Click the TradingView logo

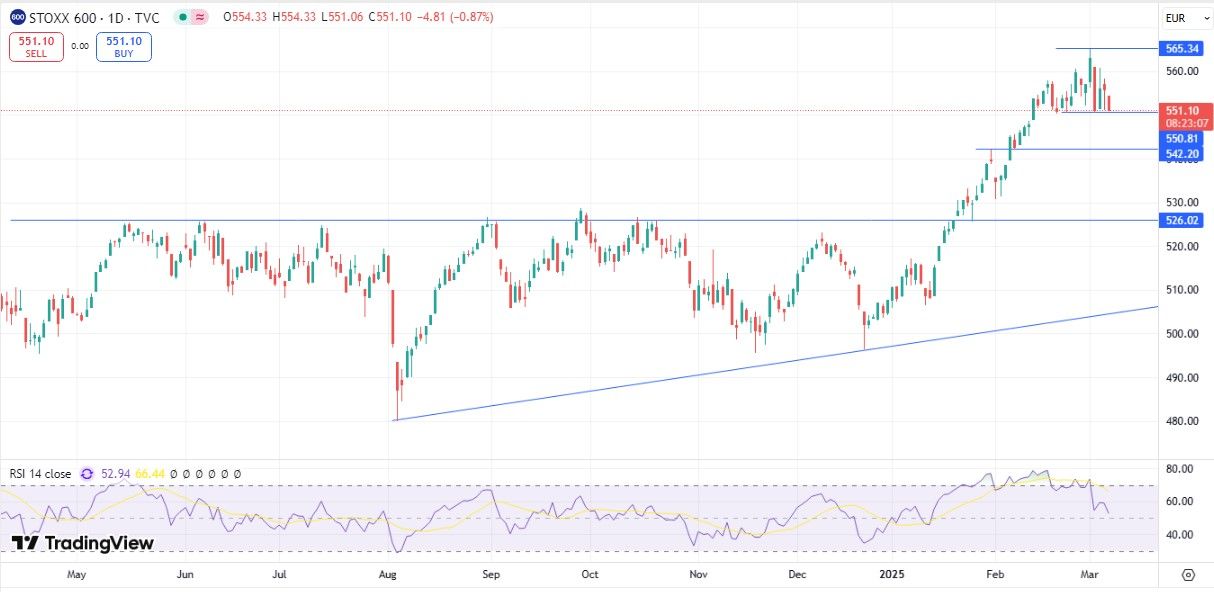[83, 543]
